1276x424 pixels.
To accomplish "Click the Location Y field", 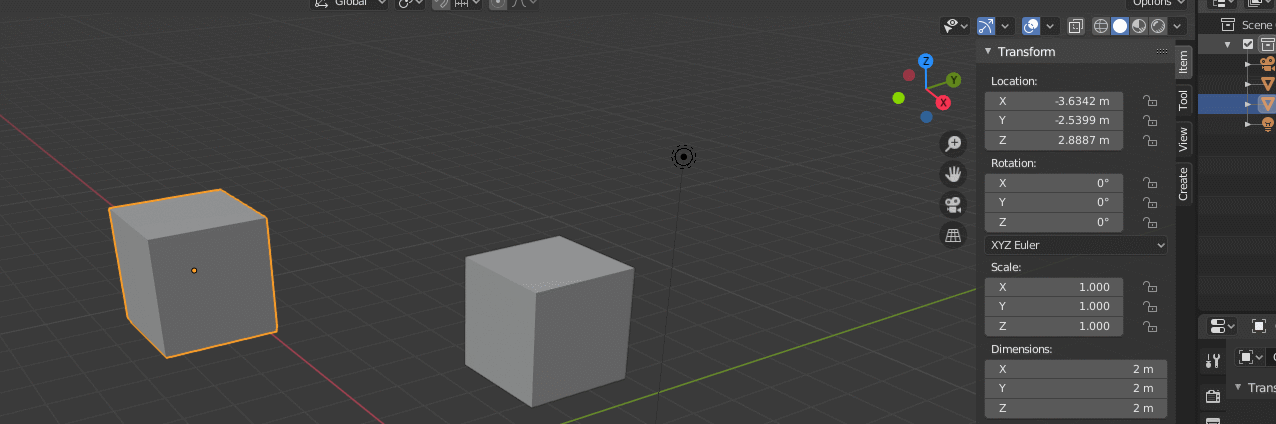I will coord(1054,120).
